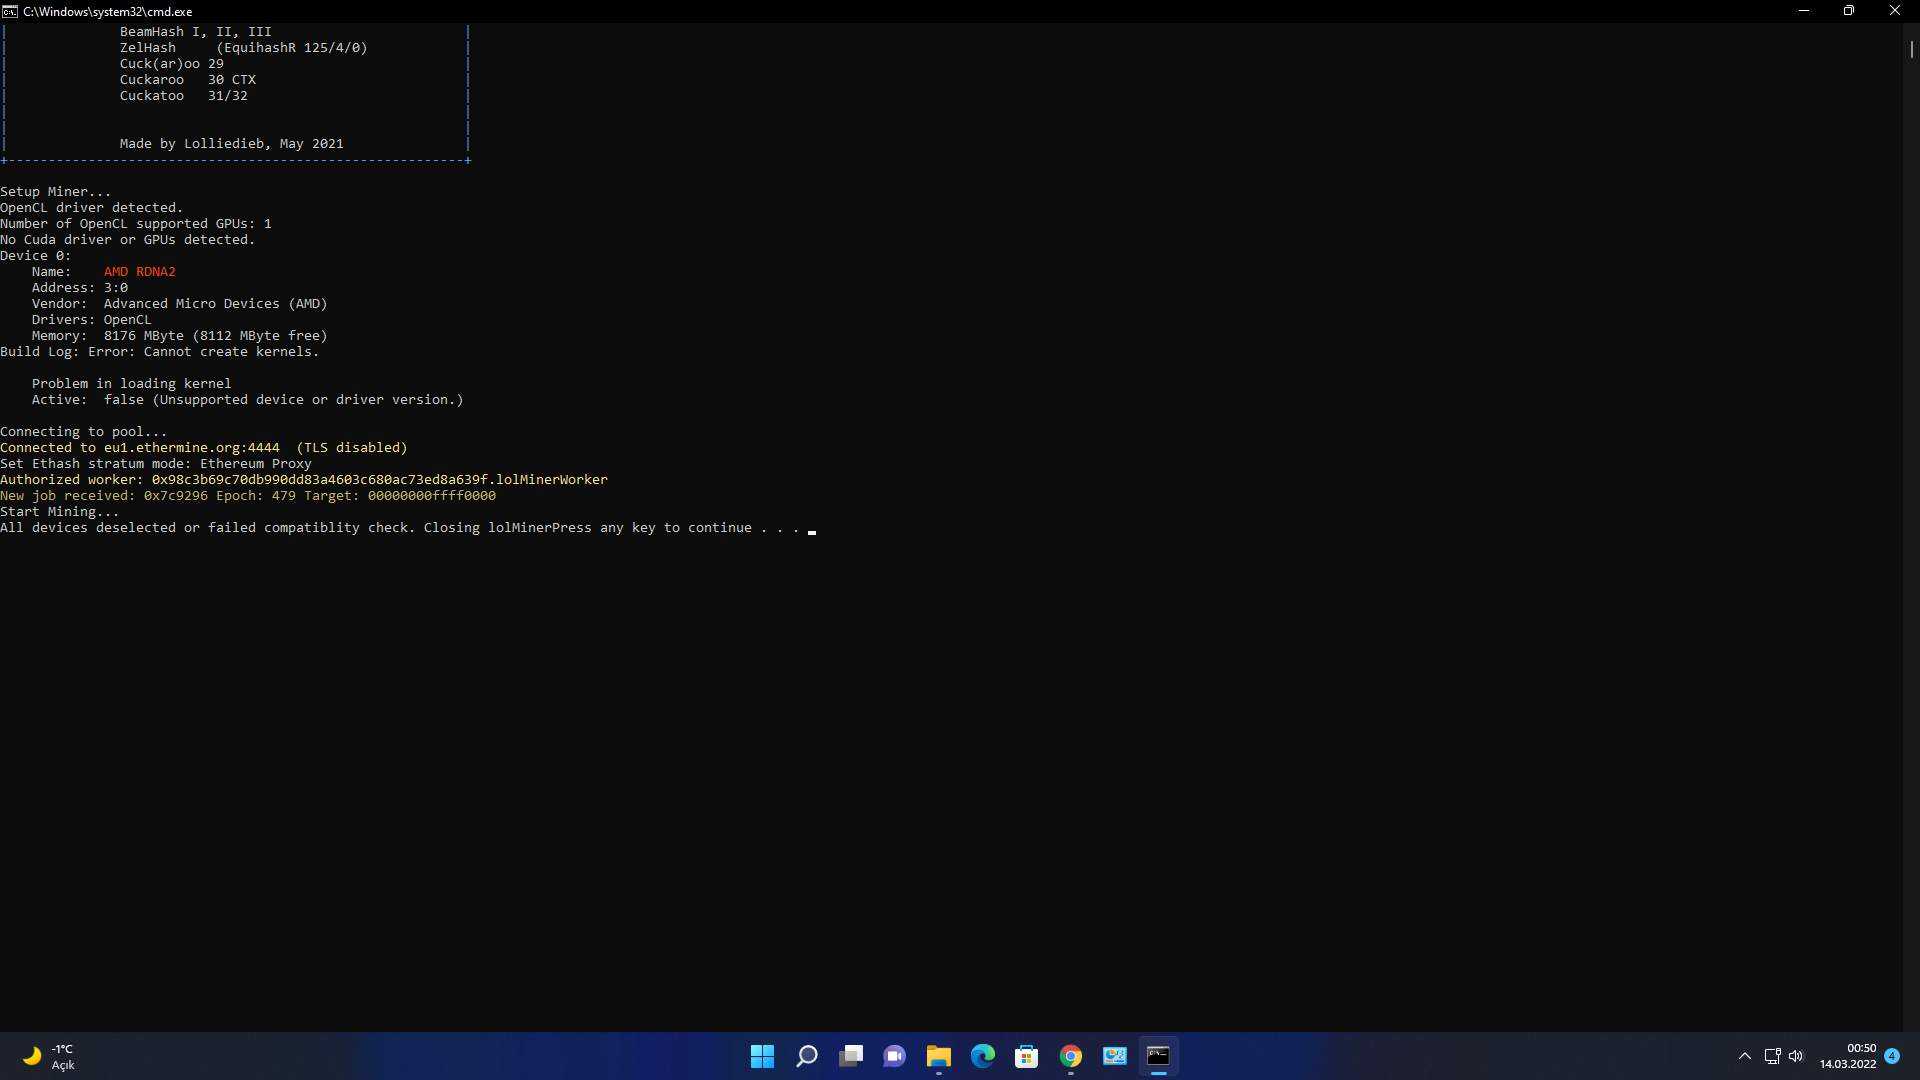Click 'Device 0:' line

pyautogui.click(x=36, y=256)
